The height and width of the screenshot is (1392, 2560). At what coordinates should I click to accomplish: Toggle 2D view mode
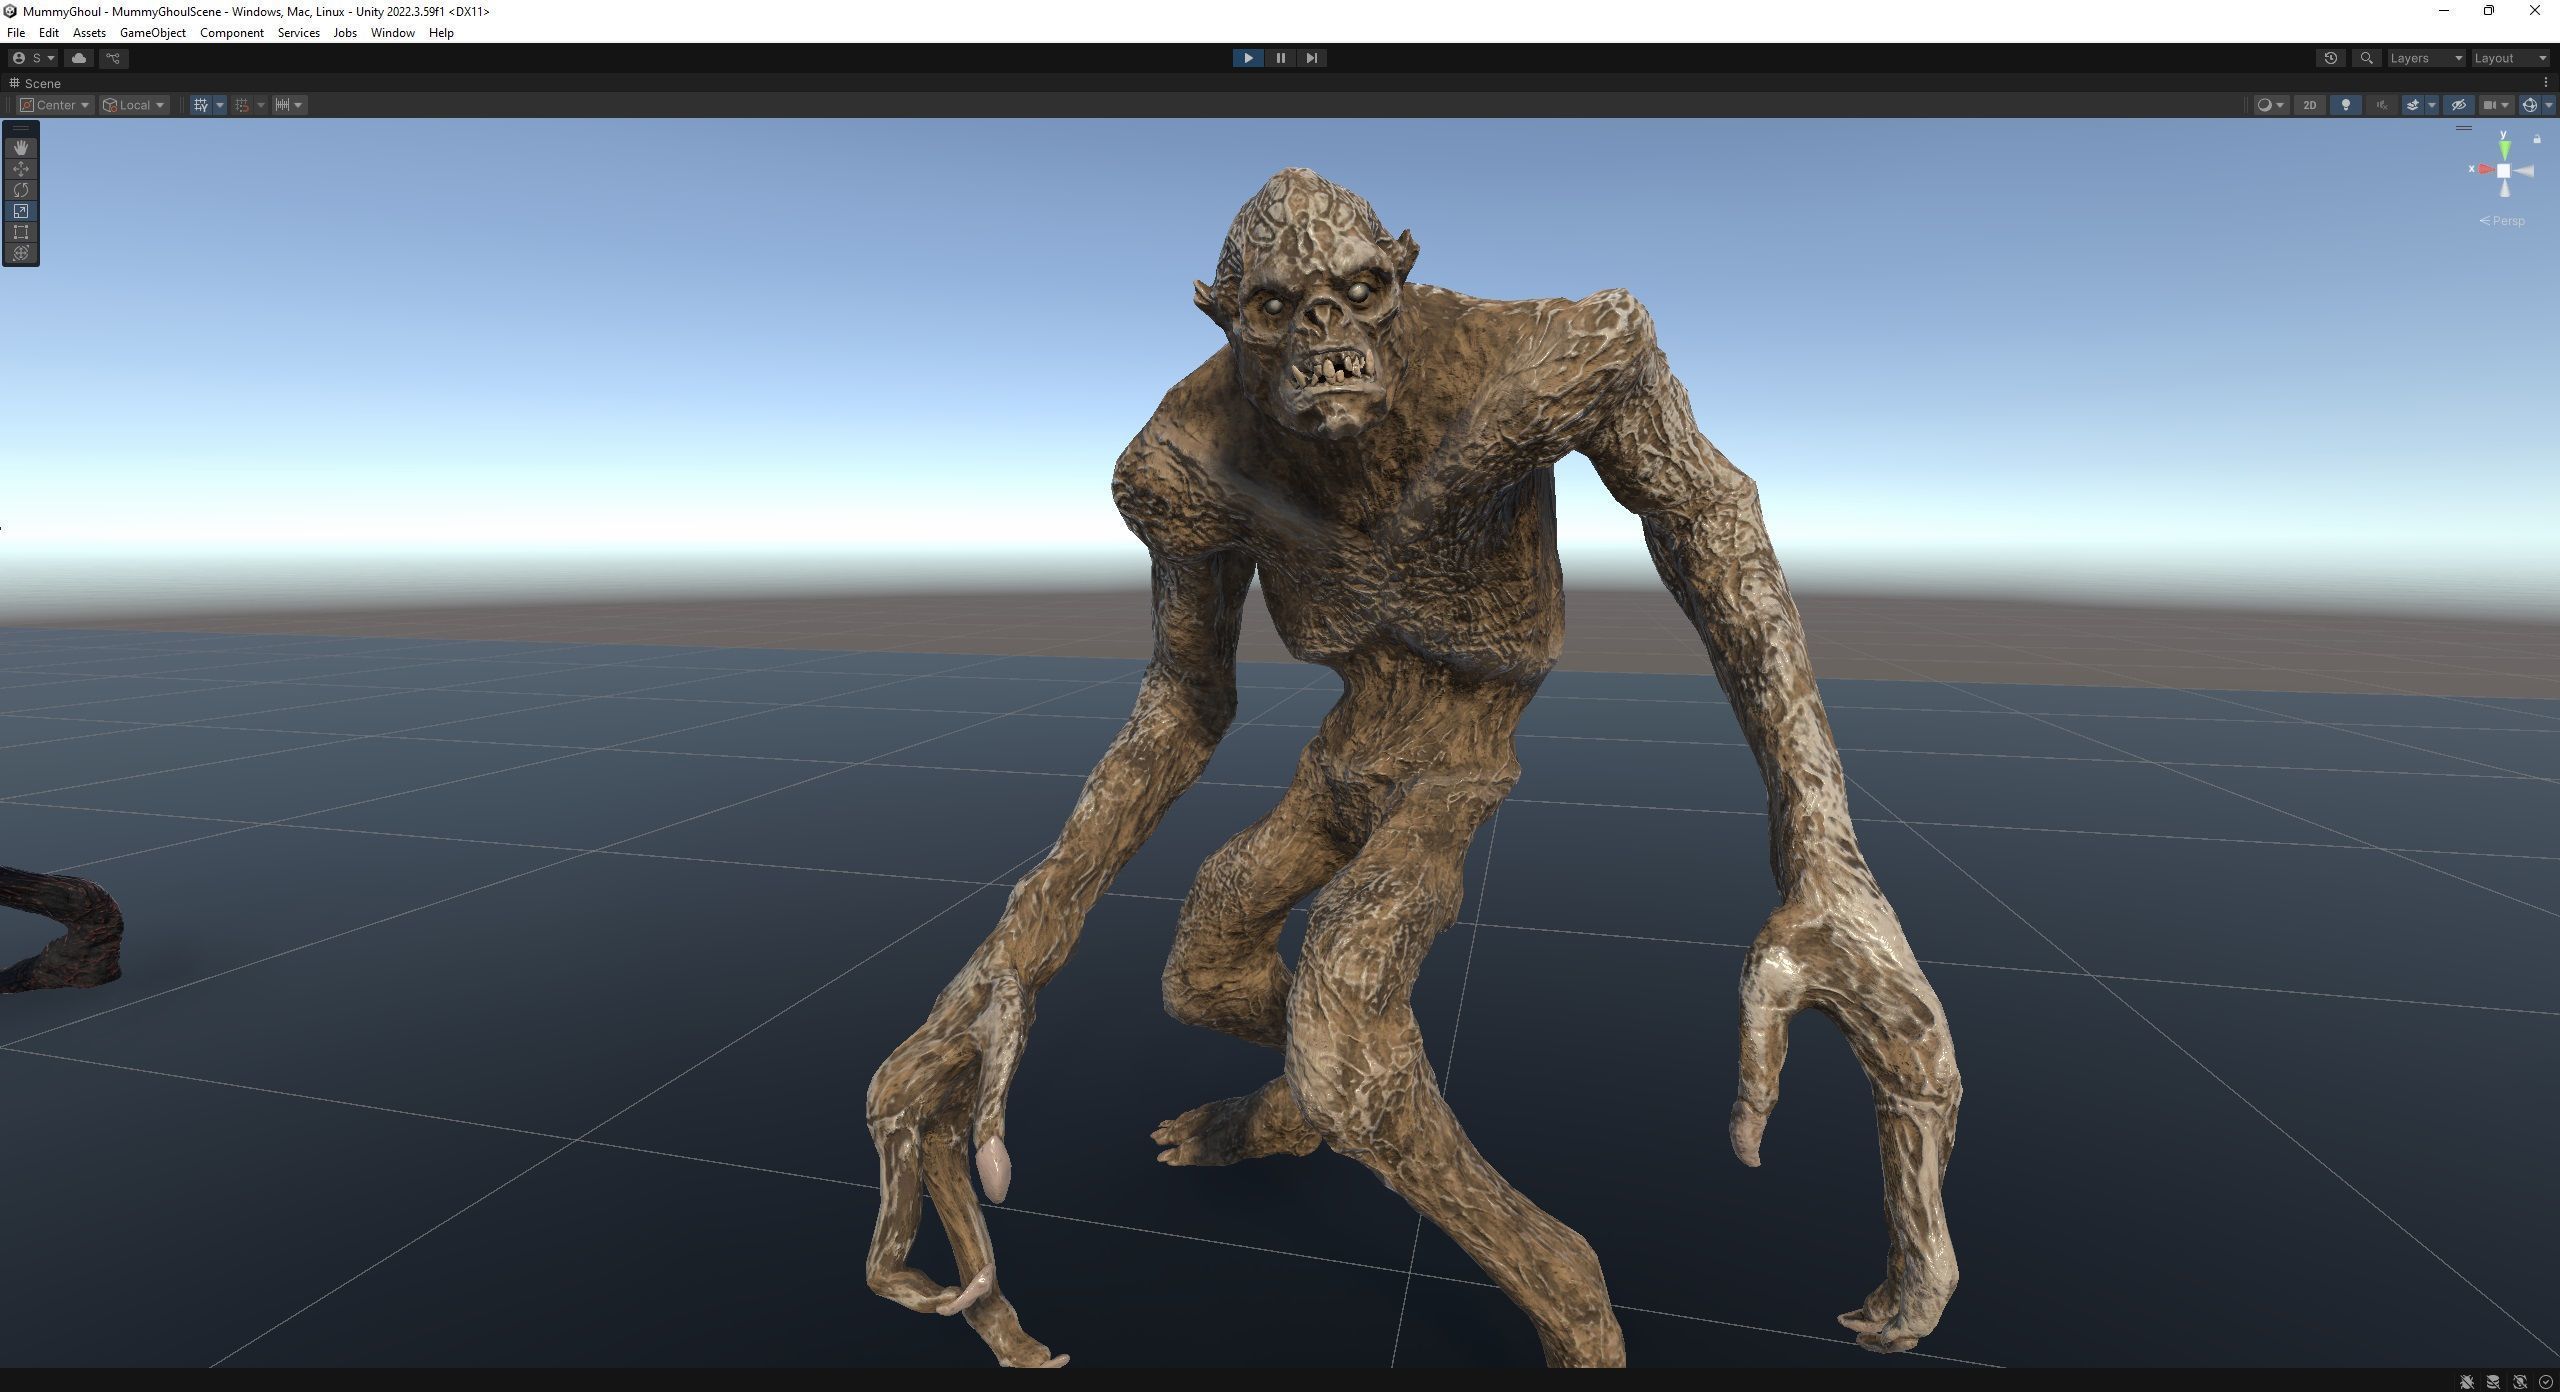coord(2309,105)
